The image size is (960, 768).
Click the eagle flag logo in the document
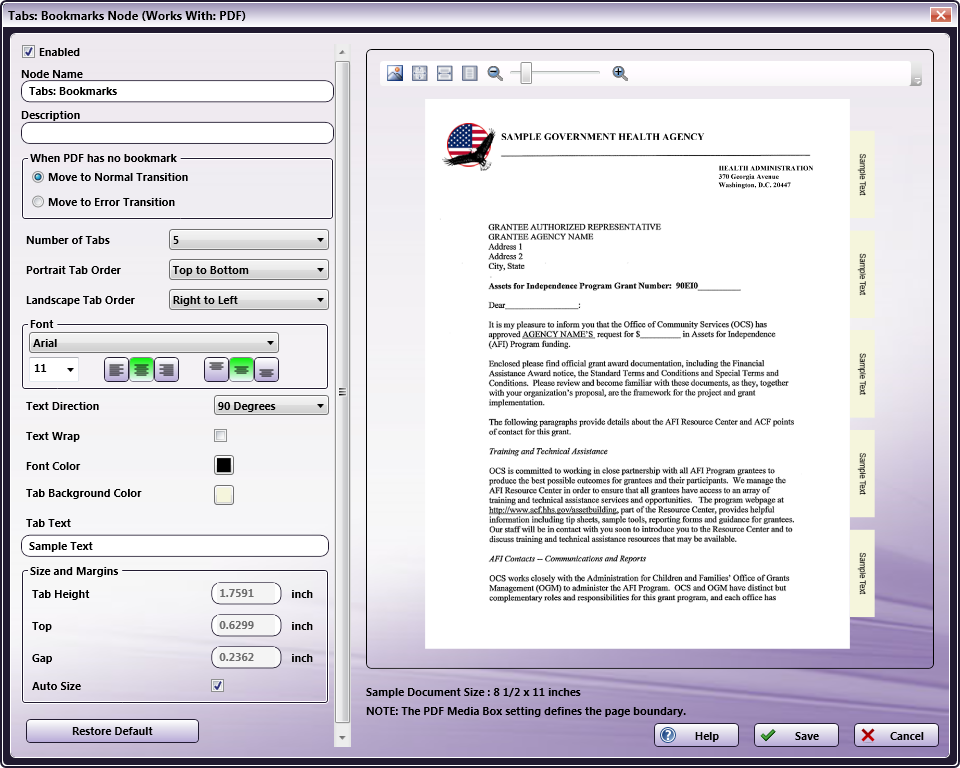469,146
